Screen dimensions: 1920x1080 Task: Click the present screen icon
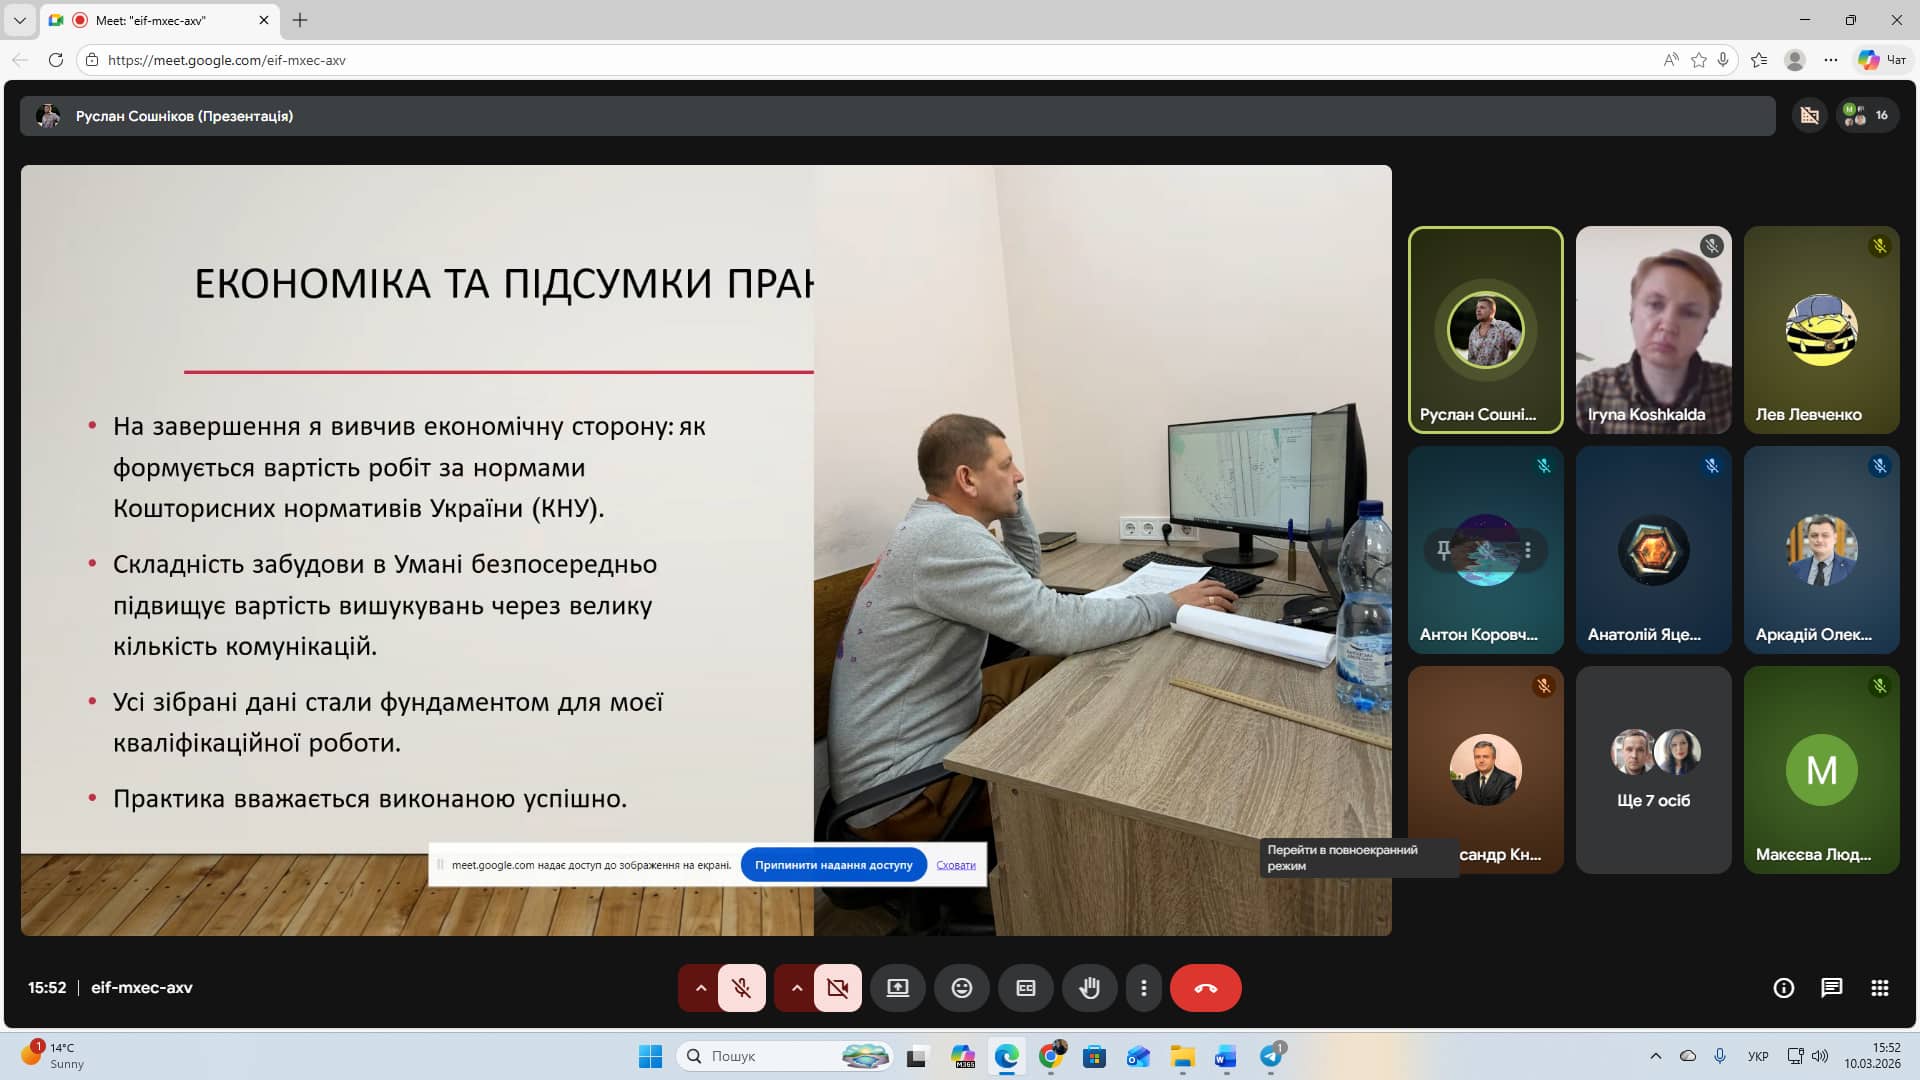[897, 988]
